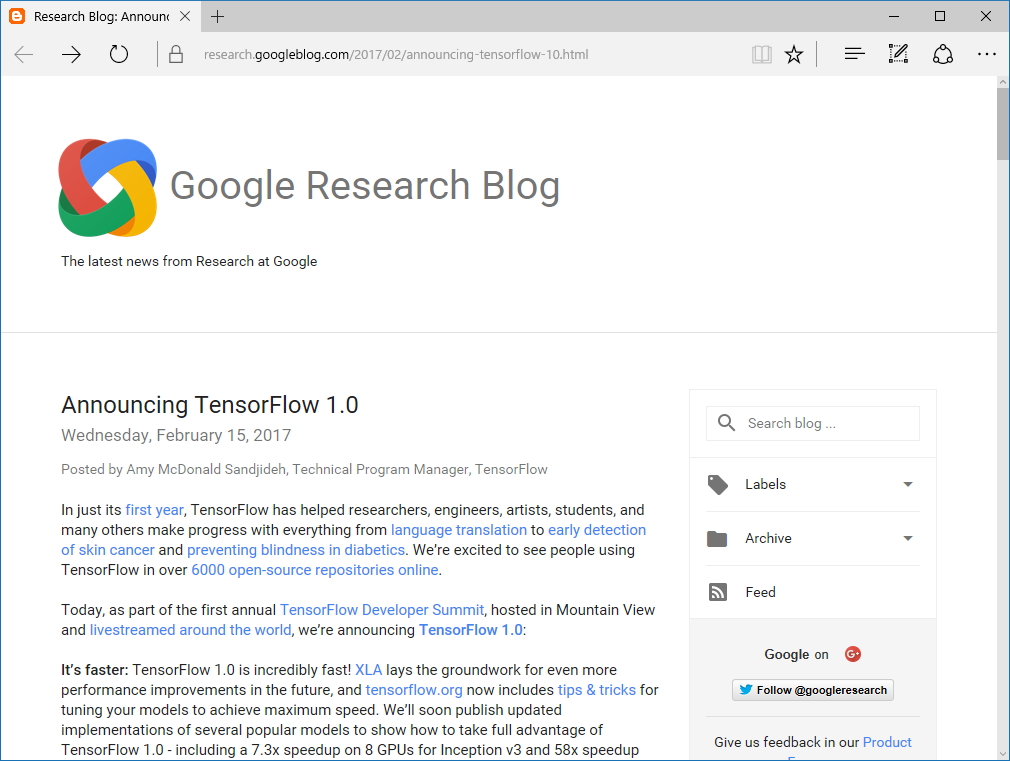Click the Google+ icon in the sidebar

(x=852, y=654)
